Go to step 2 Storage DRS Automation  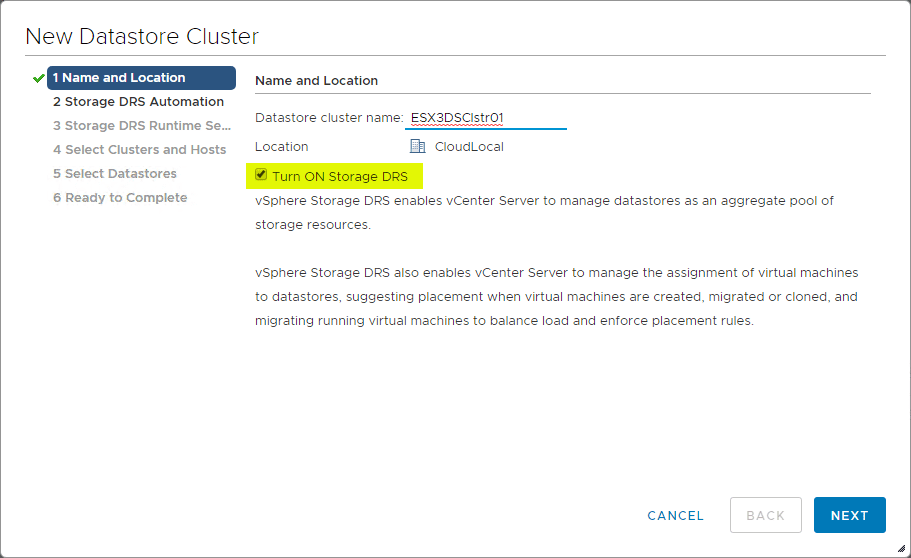(138, 102)
